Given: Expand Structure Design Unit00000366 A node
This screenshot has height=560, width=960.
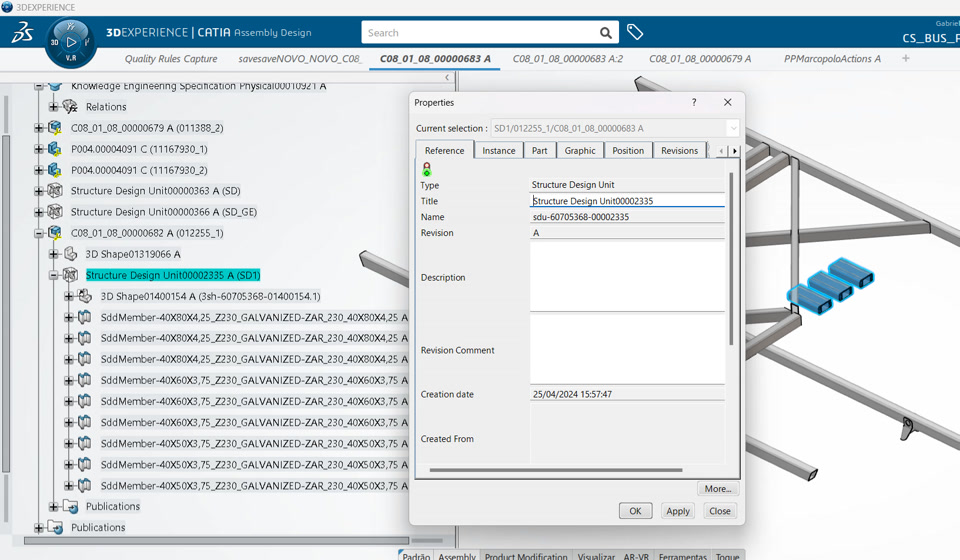Looking at the screenshot, I should point(39,212).
